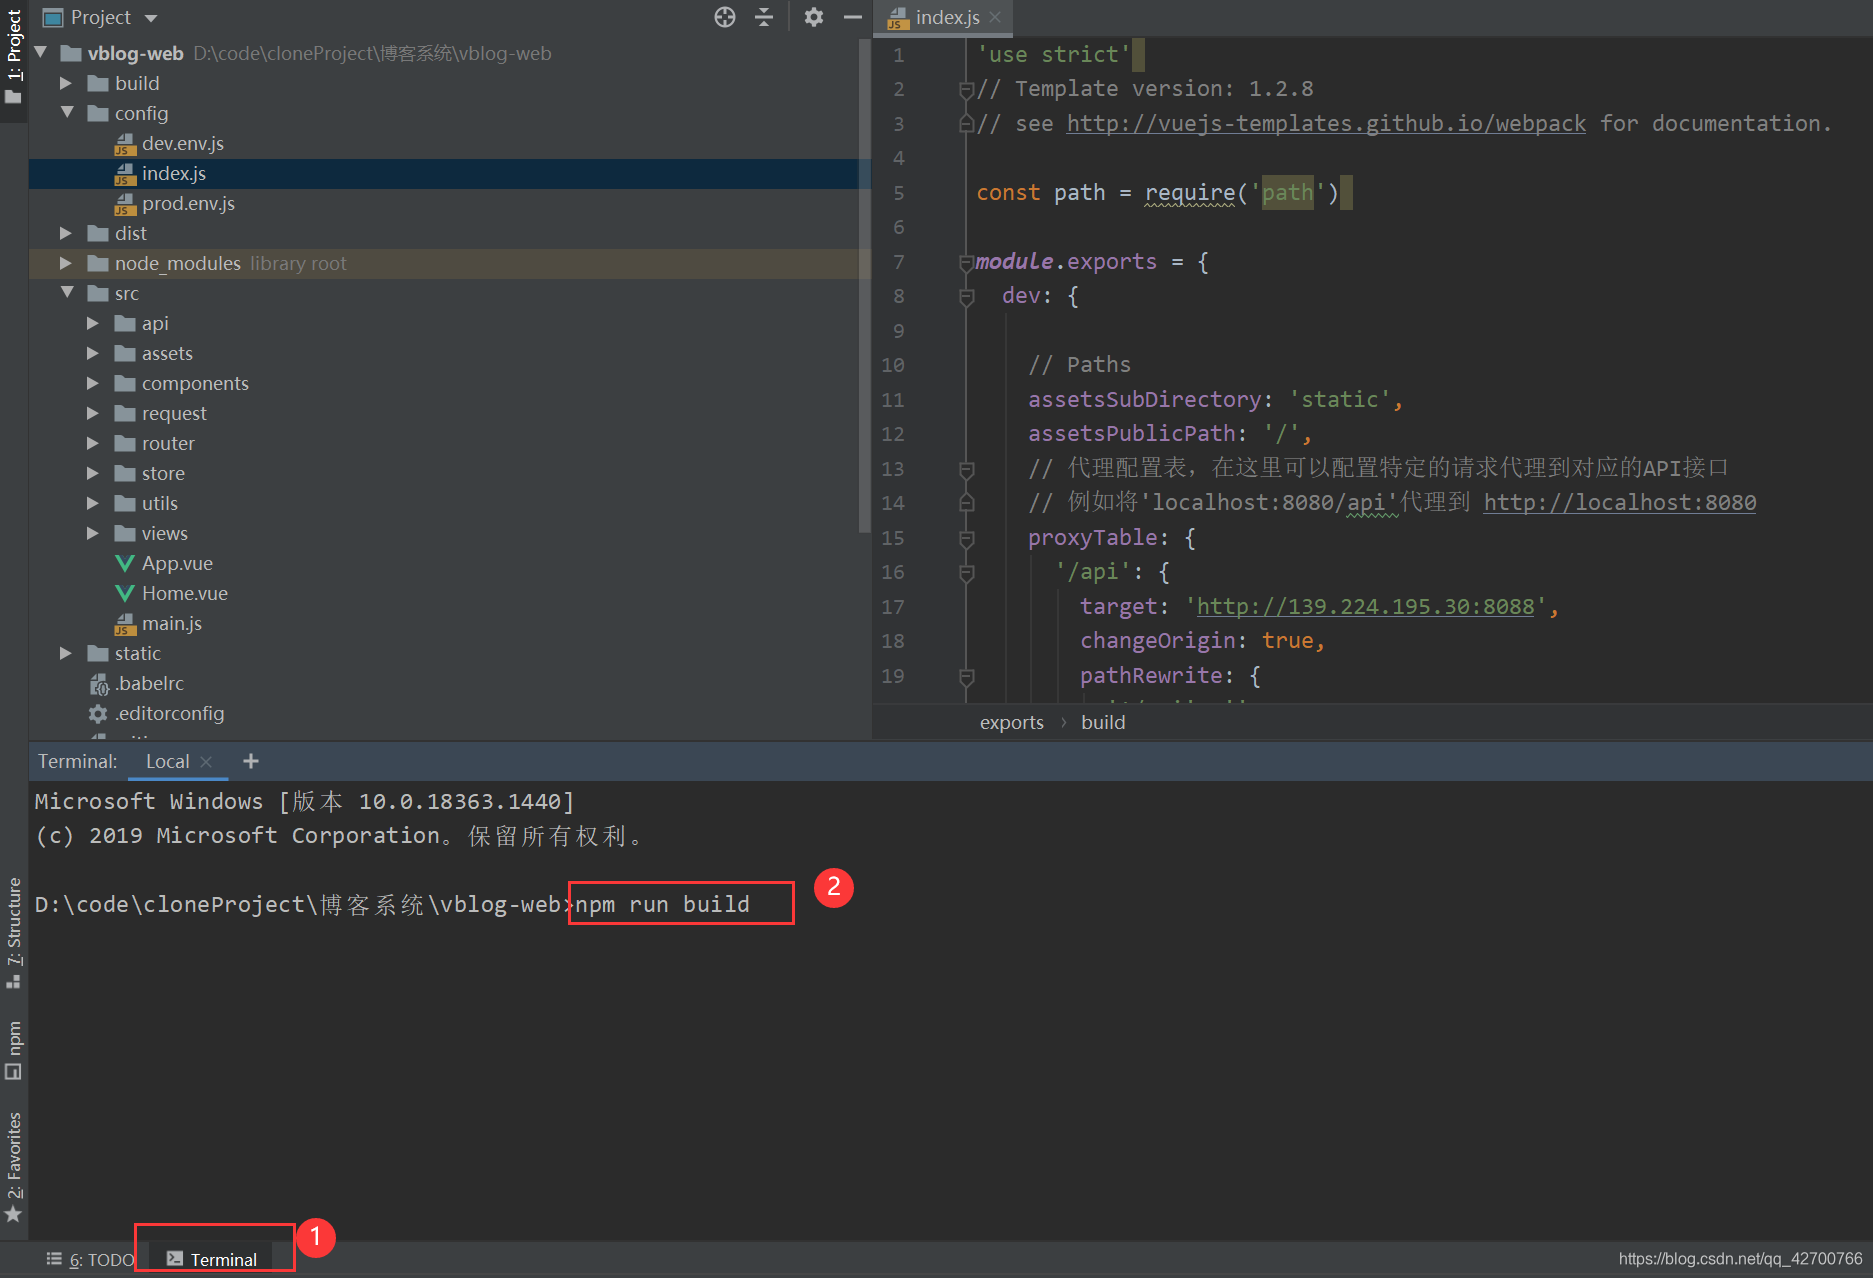Select the .babelrc file
The height and width of the screenshot is (1278, 1873).
(x=149, y=683)
